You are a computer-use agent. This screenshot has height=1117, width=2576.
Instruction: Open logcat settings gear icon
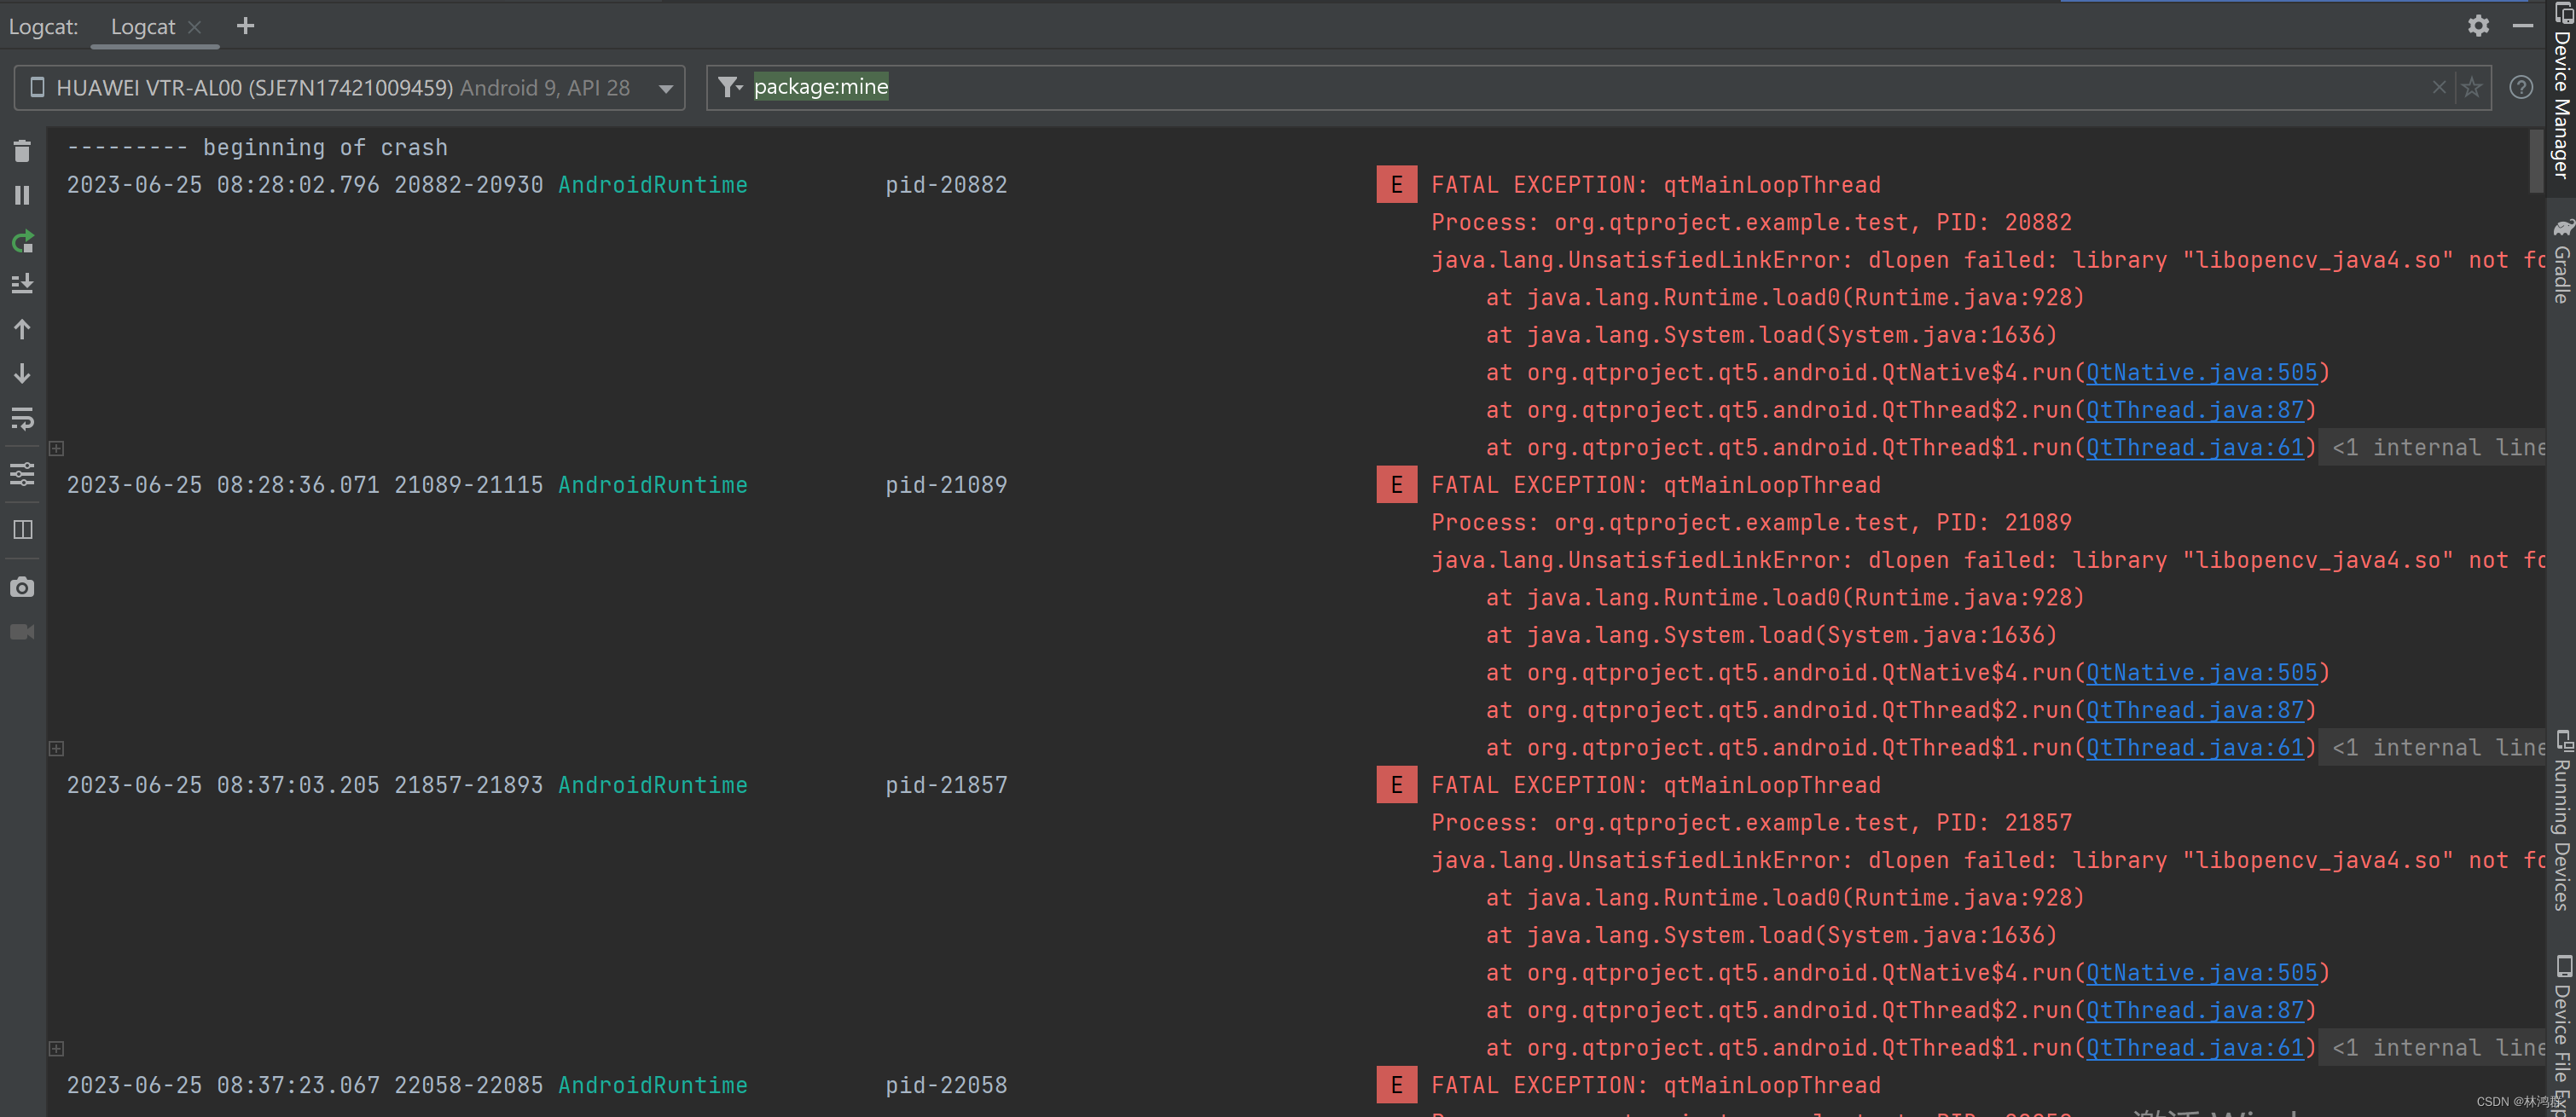click(x=2478, y=25)
